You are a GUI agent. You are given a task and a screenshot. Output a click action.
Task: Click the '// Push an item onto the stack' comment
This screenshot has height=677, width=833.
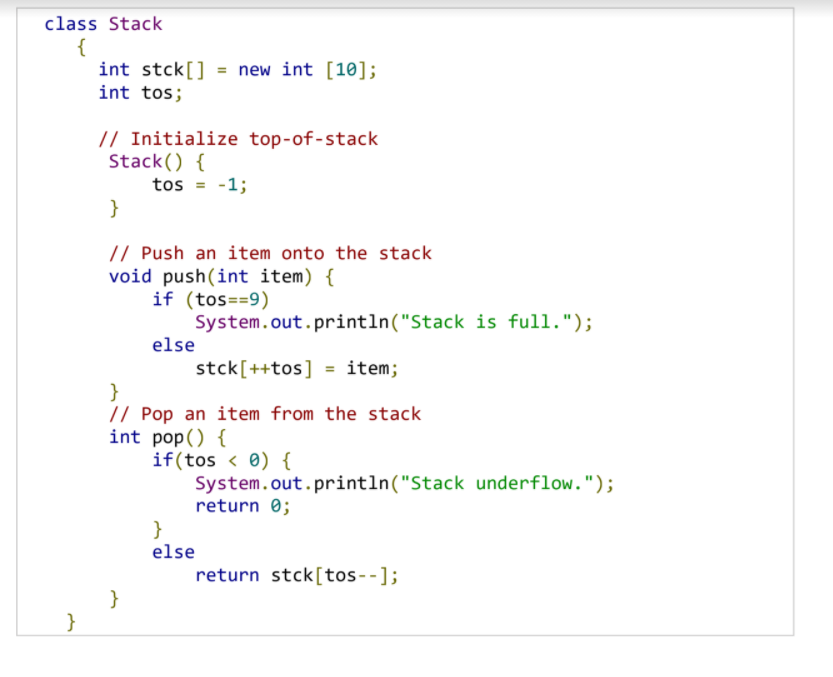[x=270, y=253]
